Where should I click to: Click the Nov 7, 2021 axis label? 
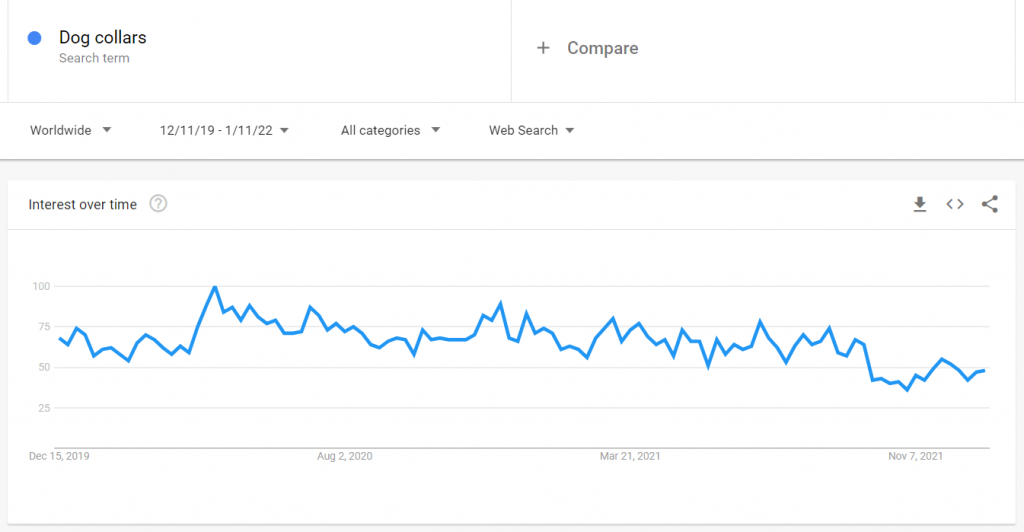point(916,456)
